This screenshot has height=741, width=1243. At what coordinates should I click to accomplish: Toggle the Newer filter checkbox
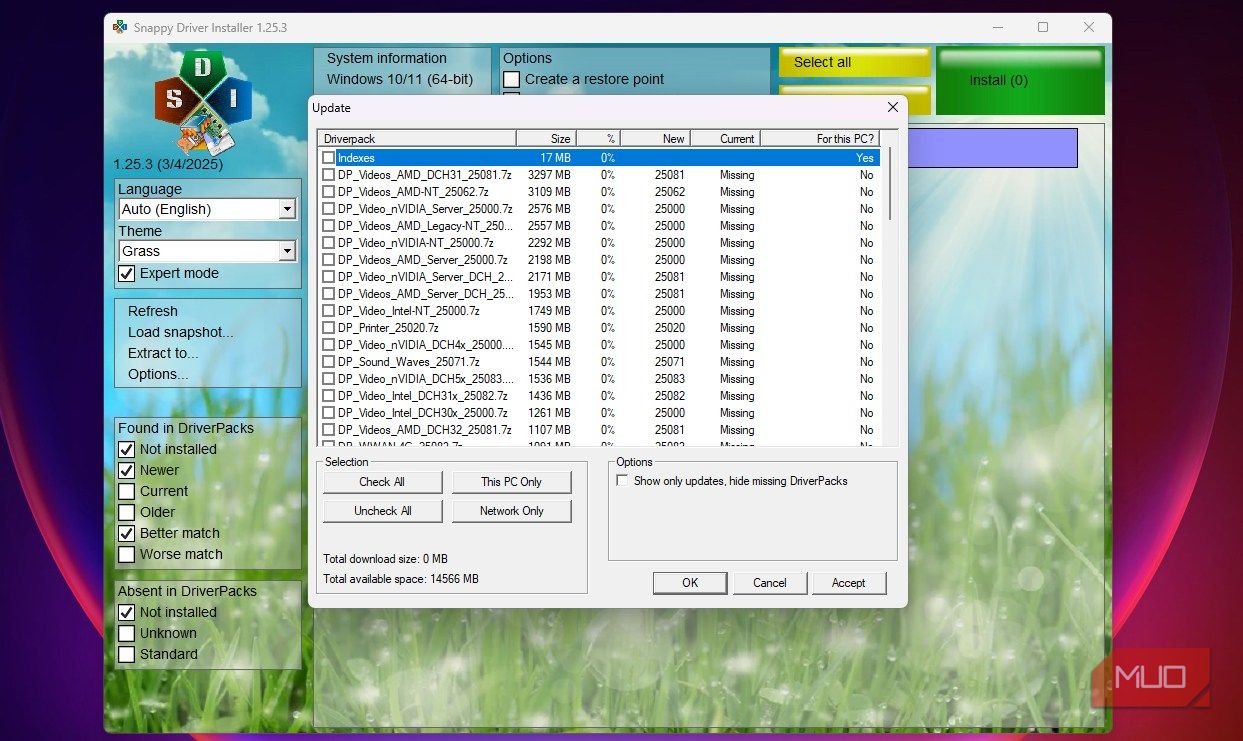(x=127, y=470)
